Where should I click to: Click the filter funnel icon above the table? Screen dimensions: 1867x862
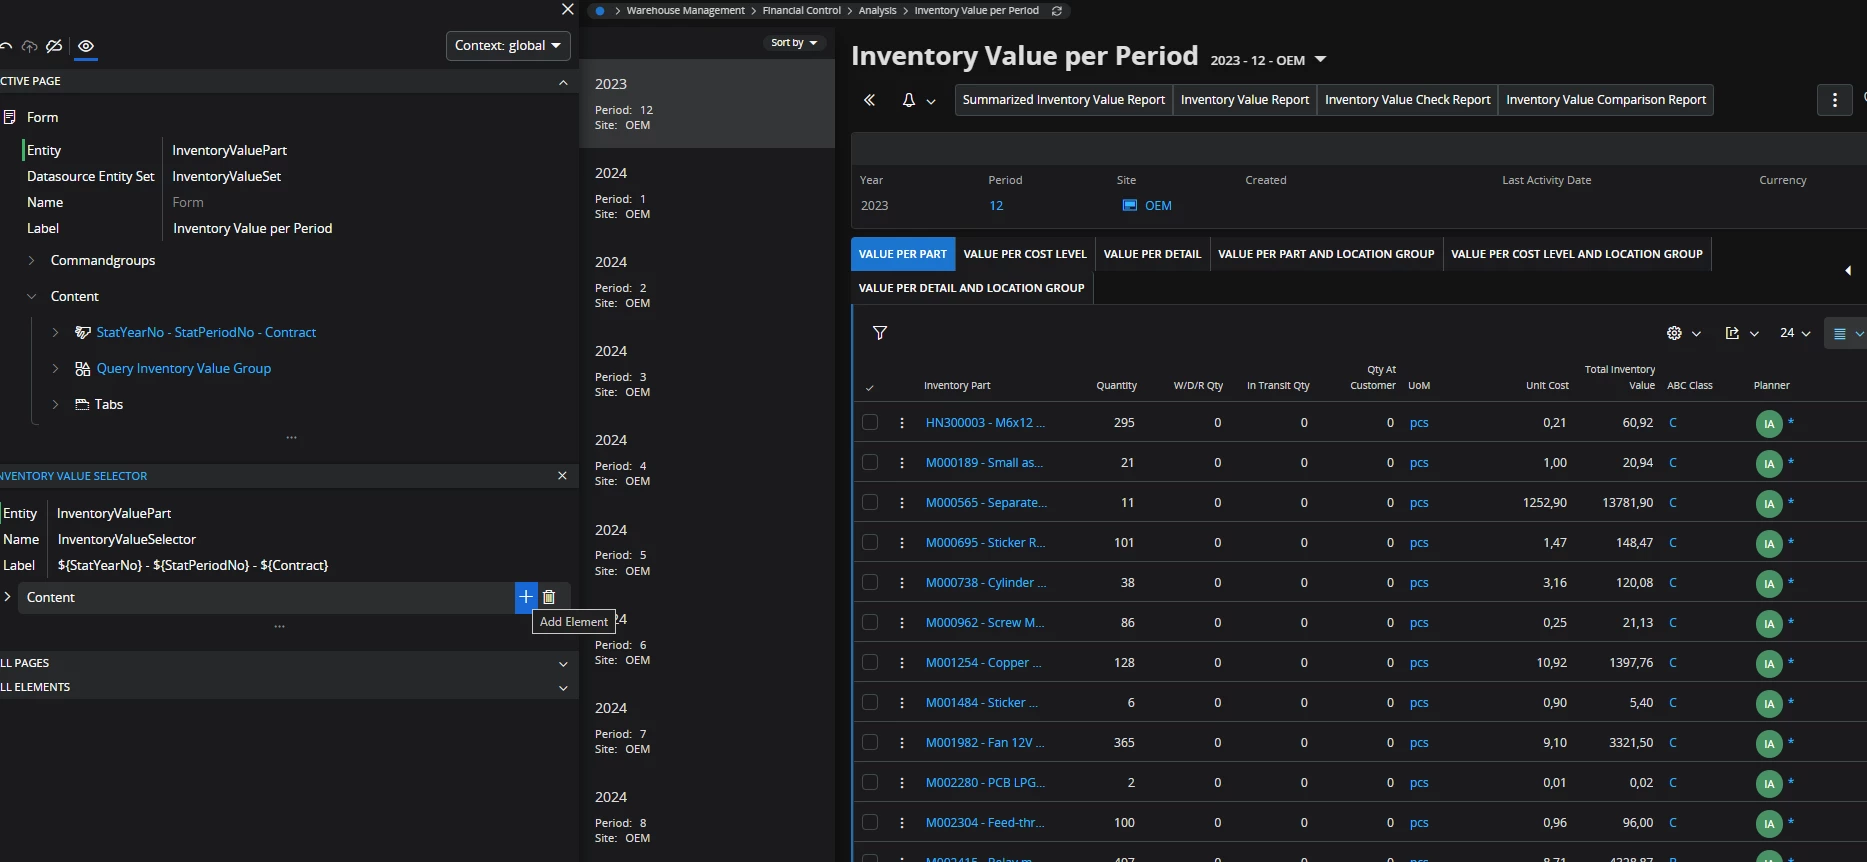(880, 333)
